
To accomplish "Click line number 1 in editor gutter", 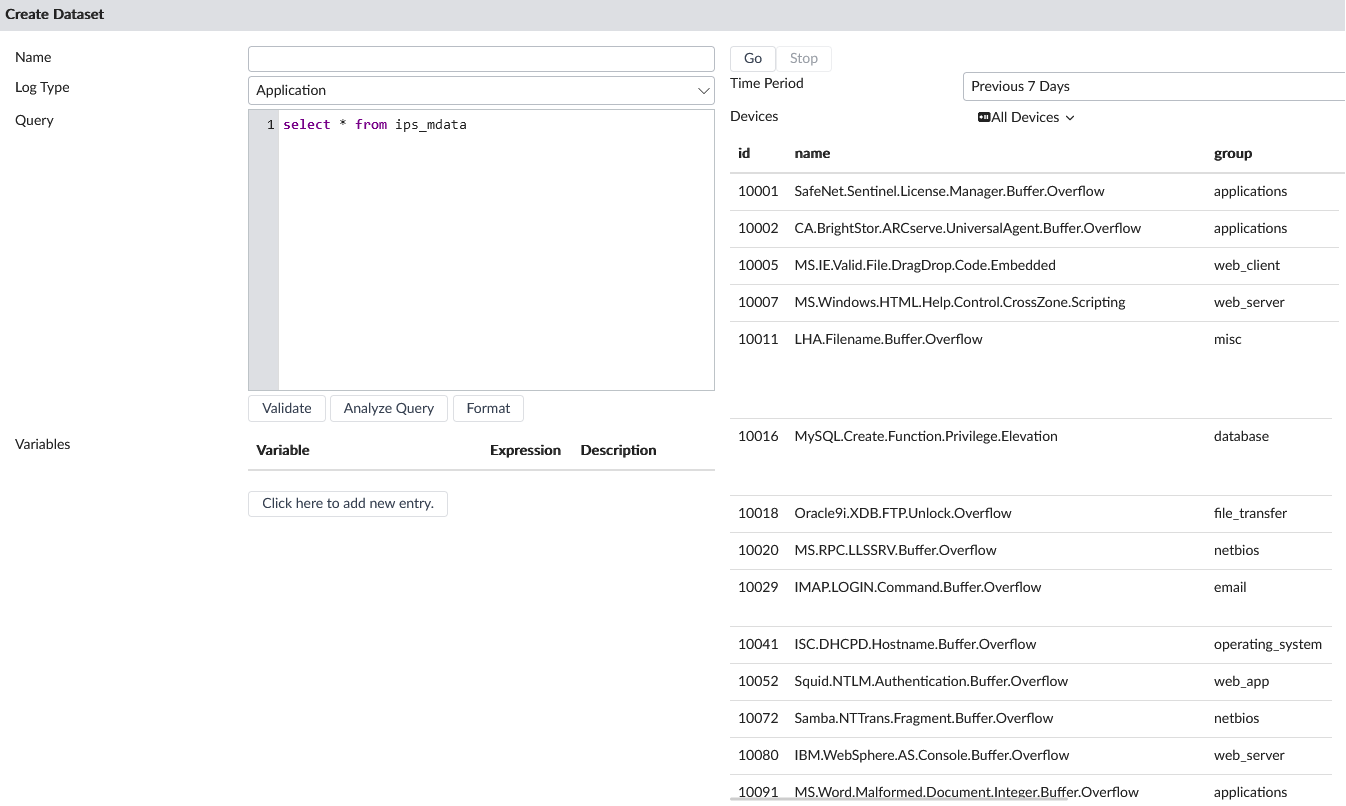I will pos(270,125).
